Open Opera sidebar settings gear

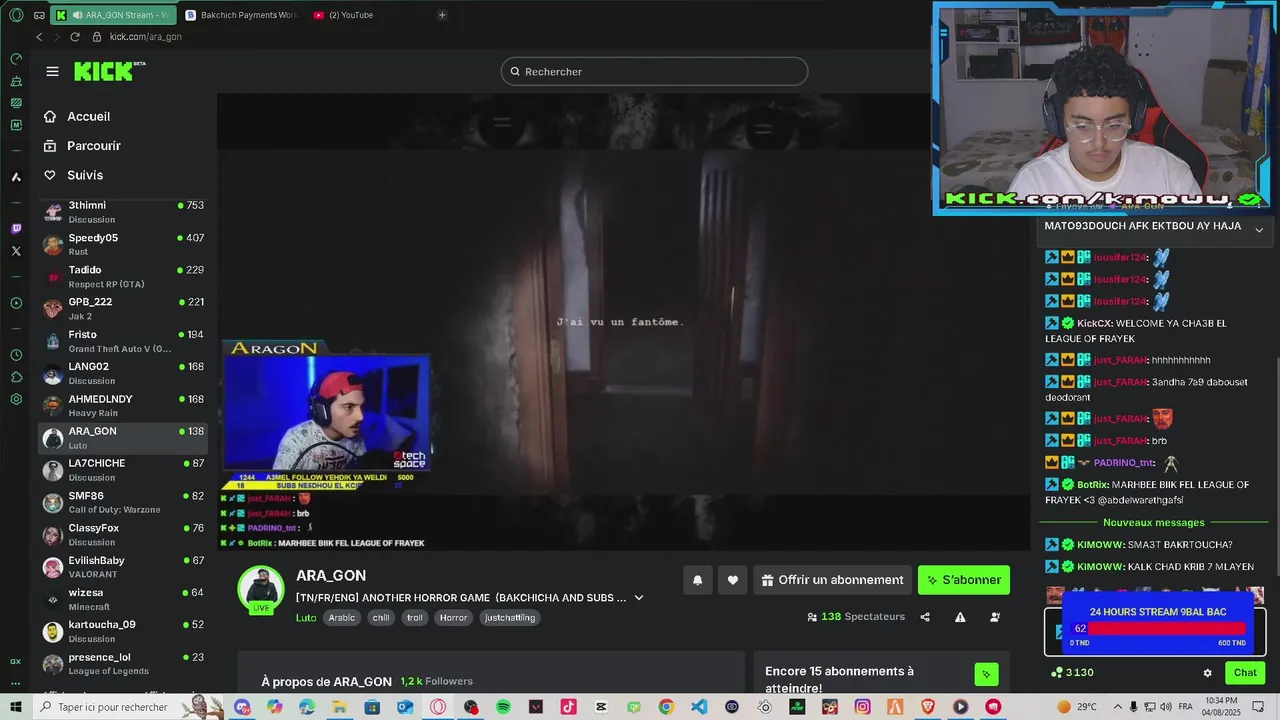[x=16, y=399]
